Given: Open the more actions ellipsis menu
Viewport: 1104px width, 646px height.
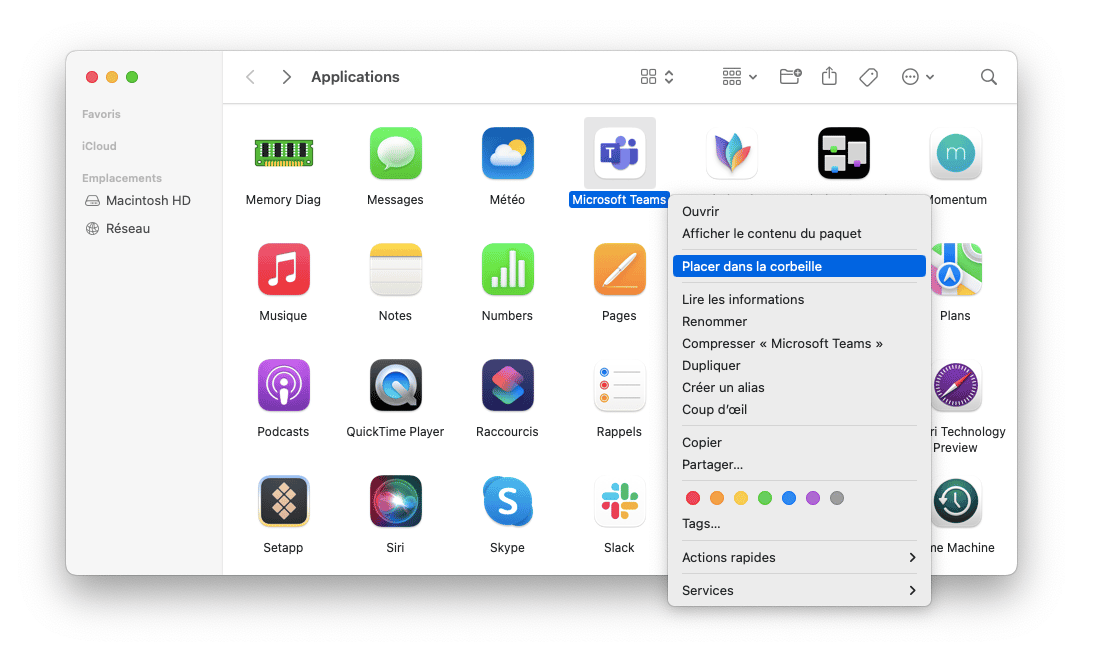Looking at the screenshot, I should pos(917,77).
